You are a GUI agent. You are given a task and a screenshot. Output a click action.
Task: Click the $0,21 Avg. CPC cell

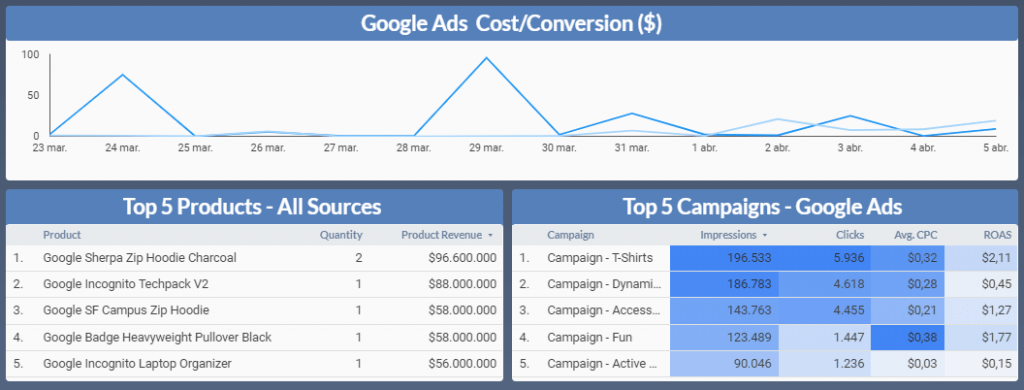pyautogui.click(x=908, y=310)
